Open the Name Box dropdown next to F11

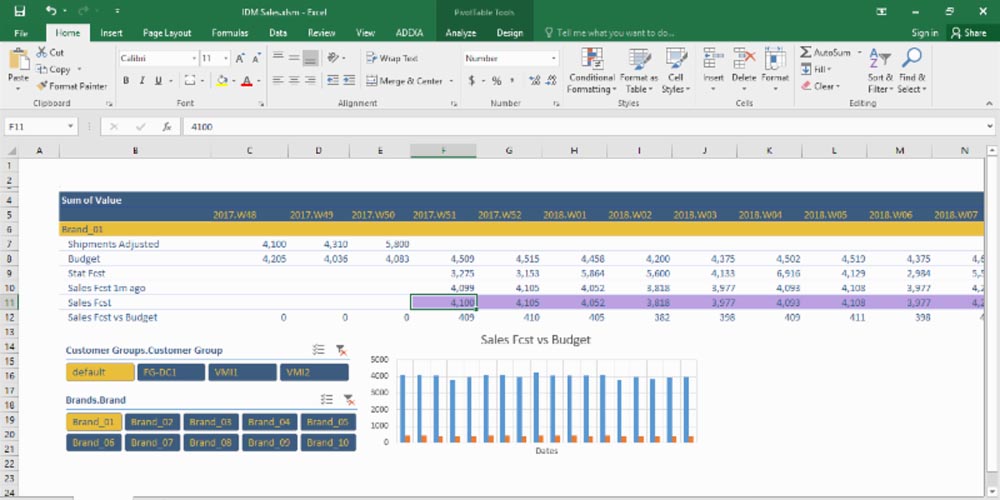click(70, 127)
